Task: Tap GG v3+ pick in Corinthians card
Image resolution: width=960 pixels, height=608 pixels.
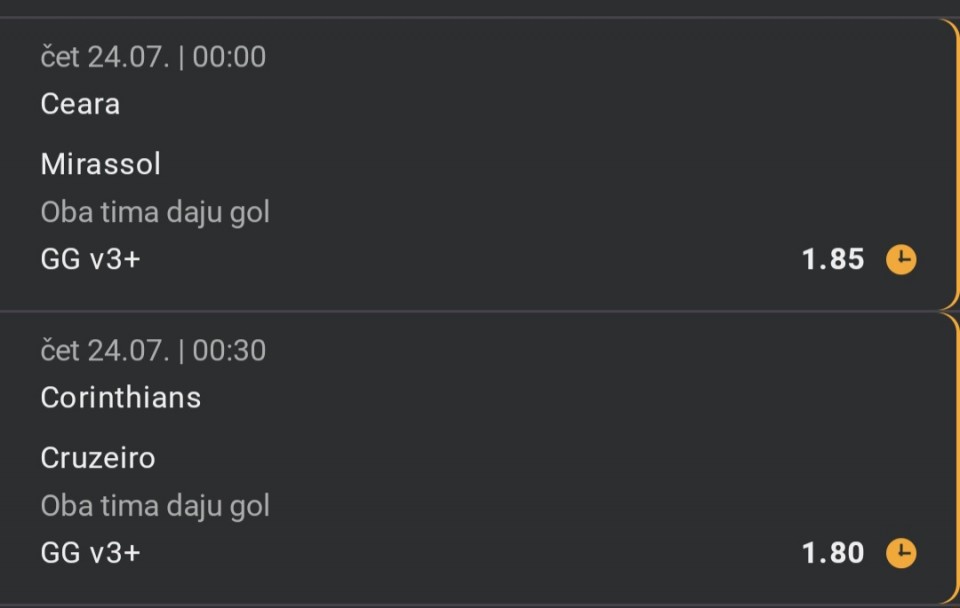Action: 91,554
